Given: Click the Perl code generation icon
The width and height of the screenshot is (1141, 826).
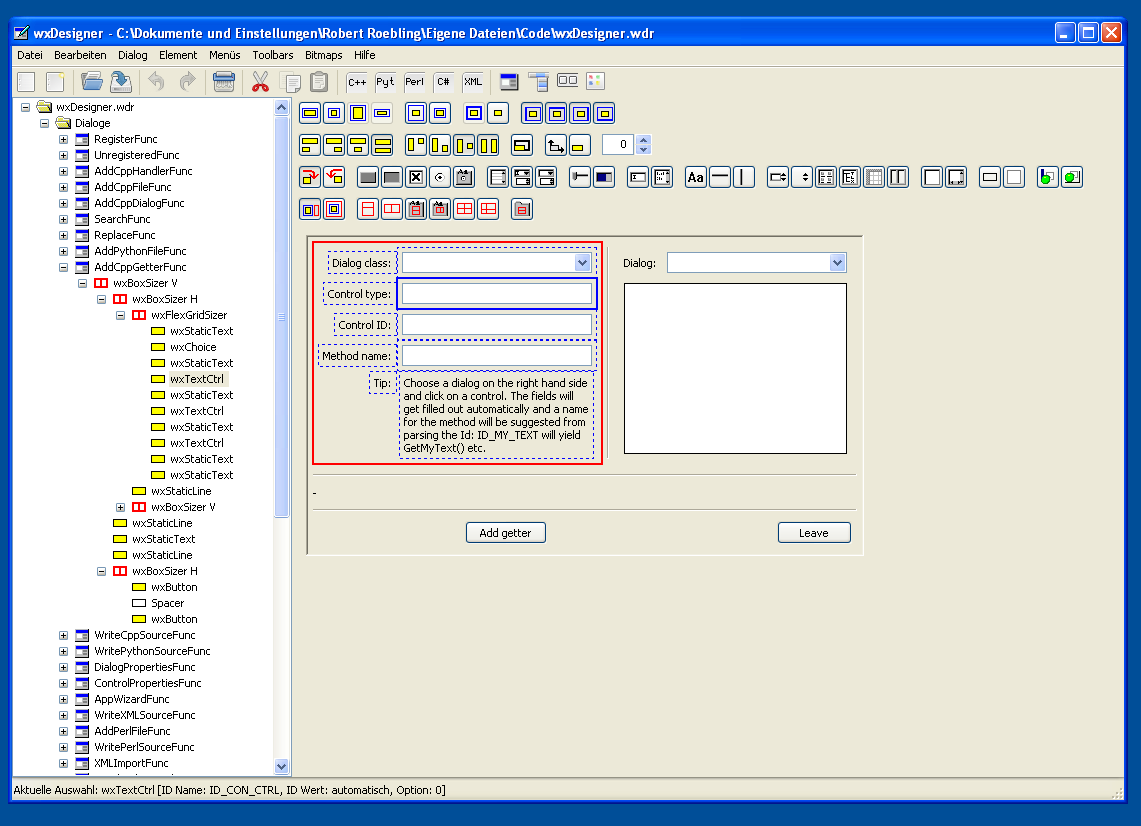Looking at the screenshot, I should pos(414,82).
